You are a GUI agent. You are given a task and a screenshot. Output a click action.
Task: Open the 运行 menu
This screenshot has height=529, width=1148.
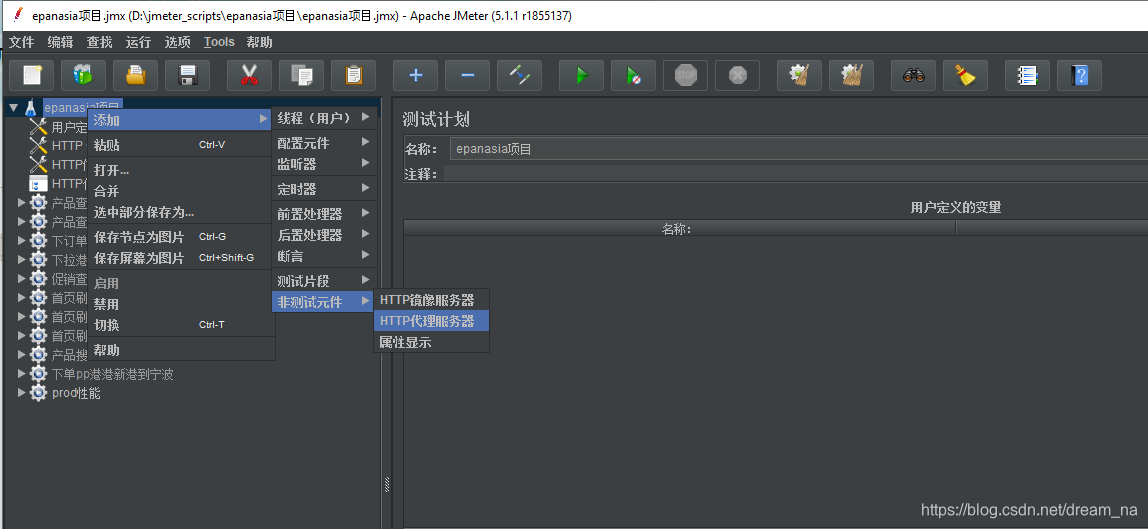[138, 42]
